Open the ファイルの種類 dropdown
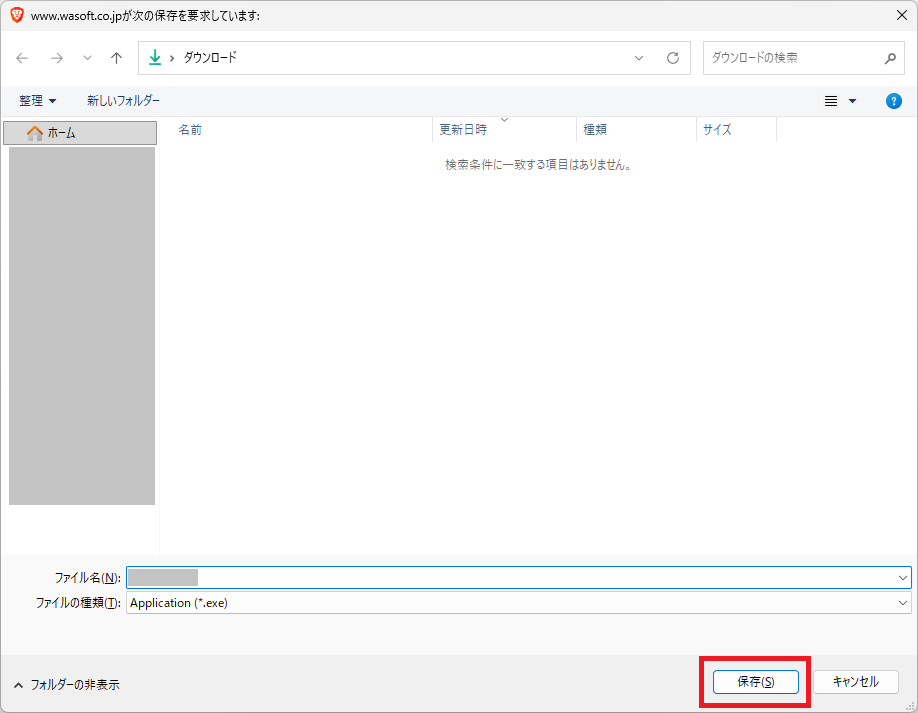The width and height of the screenshot is (918, 713). [902, 602]
